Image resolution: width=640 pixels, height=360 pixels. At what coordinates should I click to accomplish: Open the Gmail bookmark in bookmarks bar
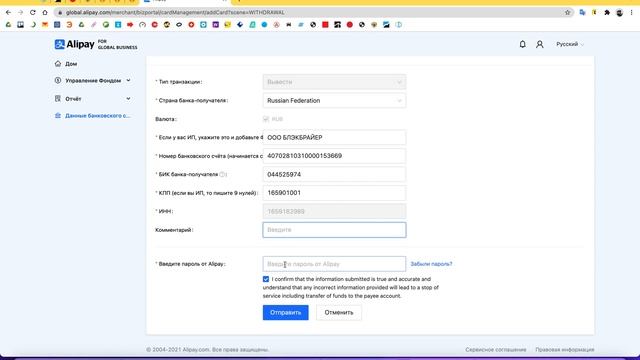point(45,25)
